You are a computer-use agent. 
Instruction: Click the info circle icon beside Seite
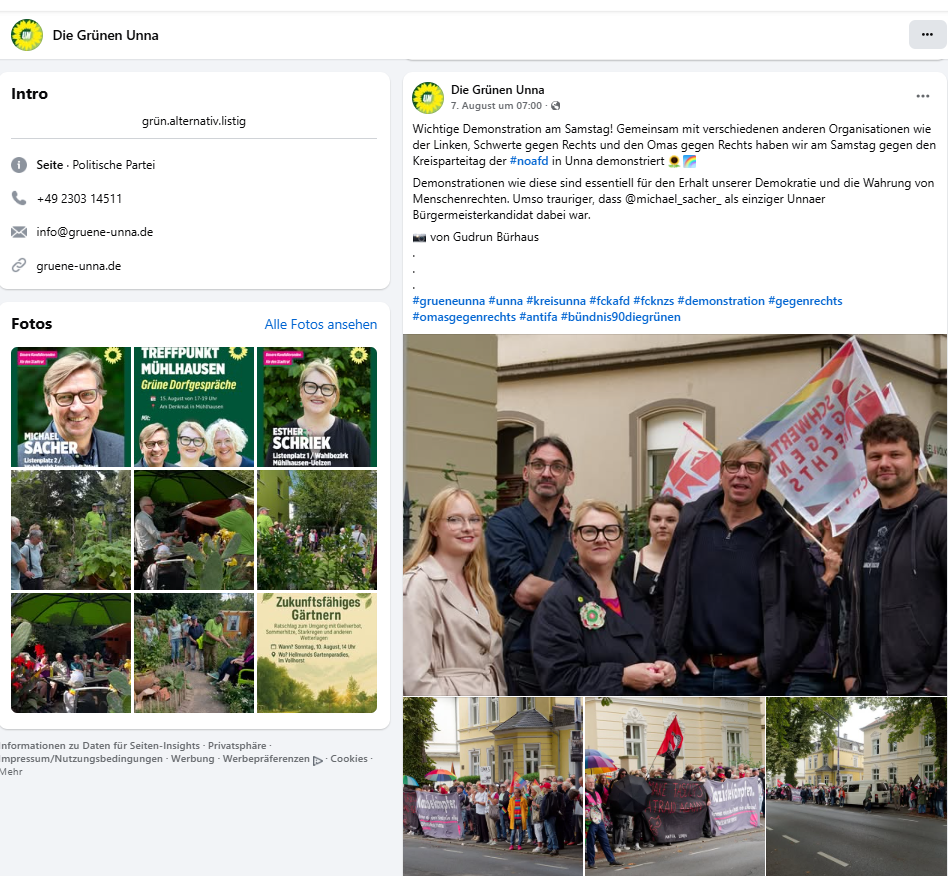click(x=19, y=164)
